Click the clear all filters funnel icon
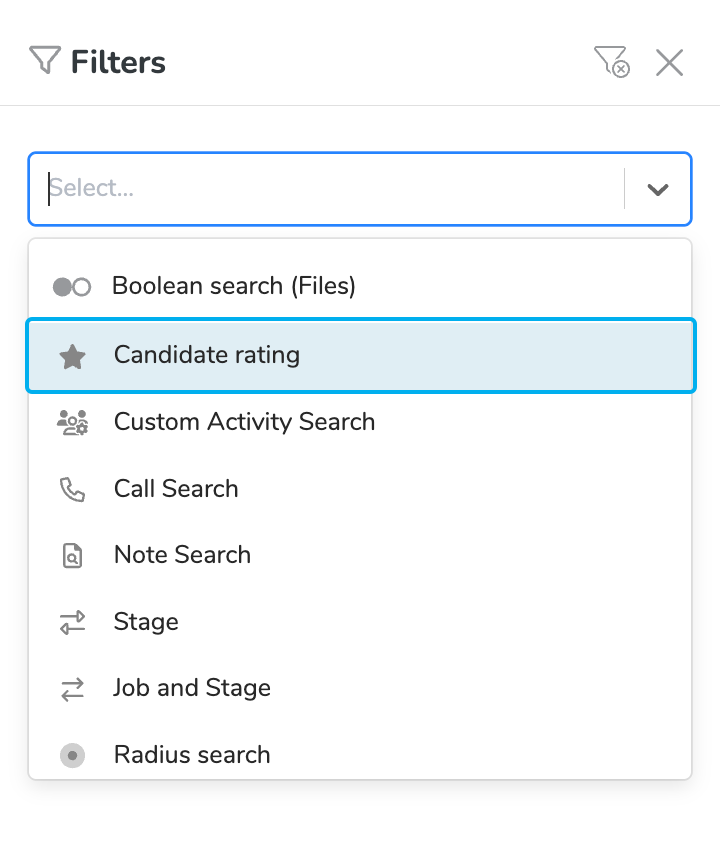This screenshot has width=720, height=868. click(x=611, y=62)
